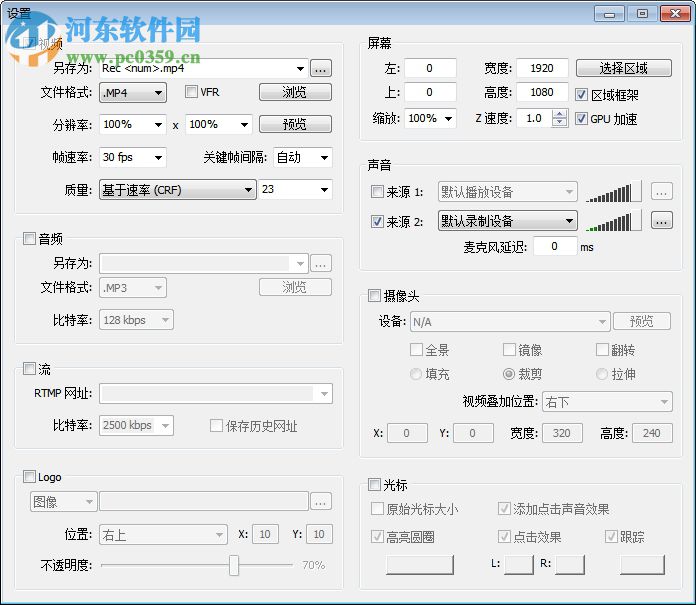Open video save-as browse ellipsis button
This screenshot has height=605, width=696.
click(320, 69)
